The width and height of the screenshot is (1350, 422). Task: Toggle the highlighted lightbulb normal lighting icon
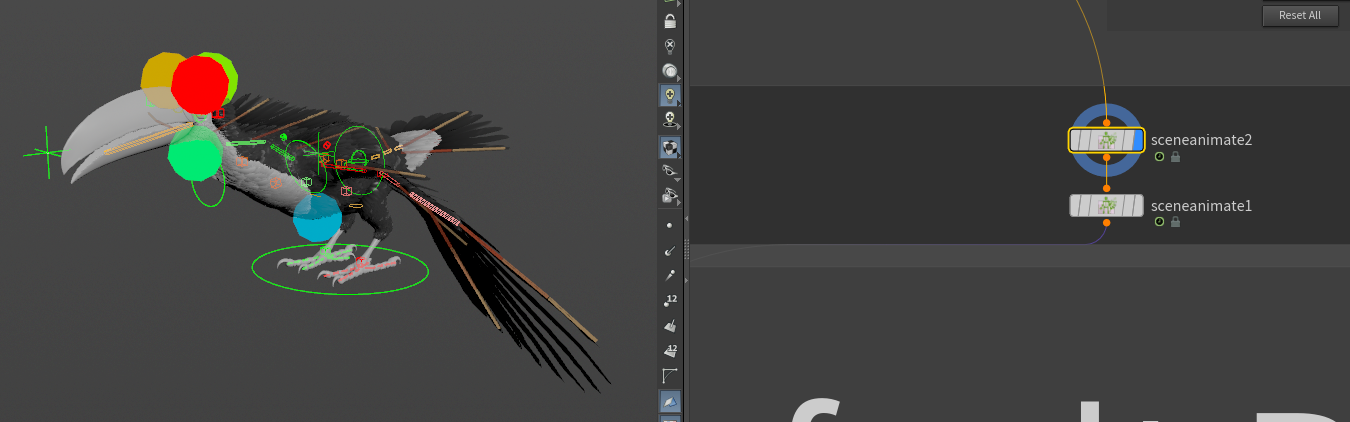670,96
